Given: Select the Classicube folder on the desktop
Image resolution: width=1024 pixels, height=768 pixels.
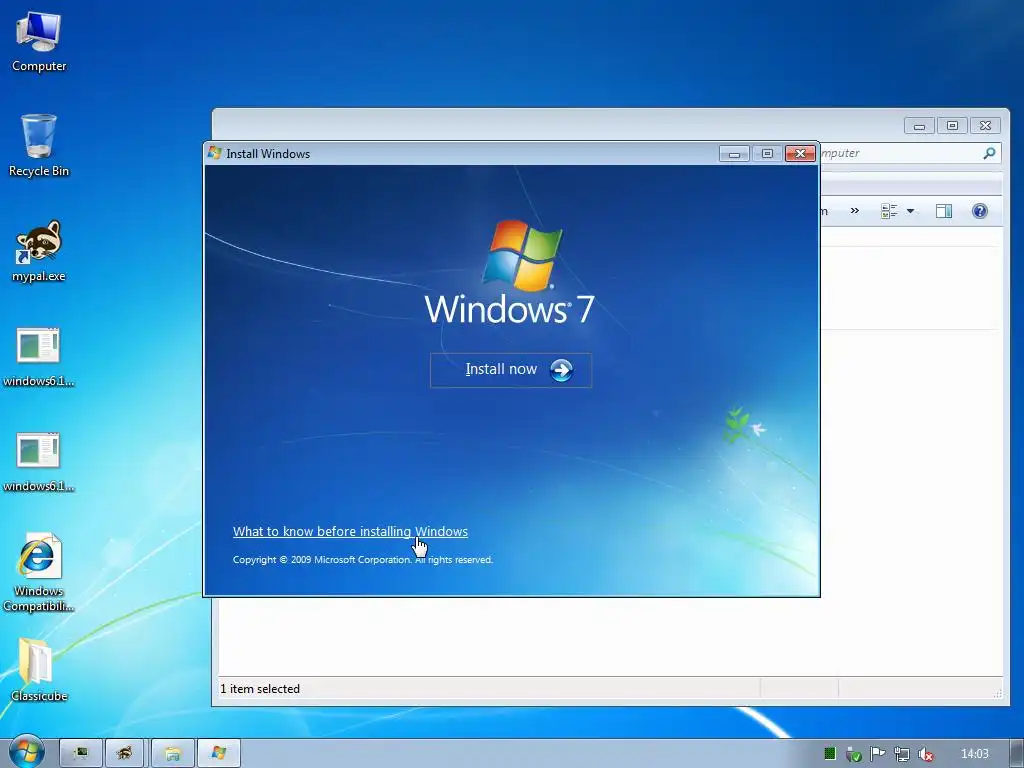Looking at the screenshot, I should (39, 671).
